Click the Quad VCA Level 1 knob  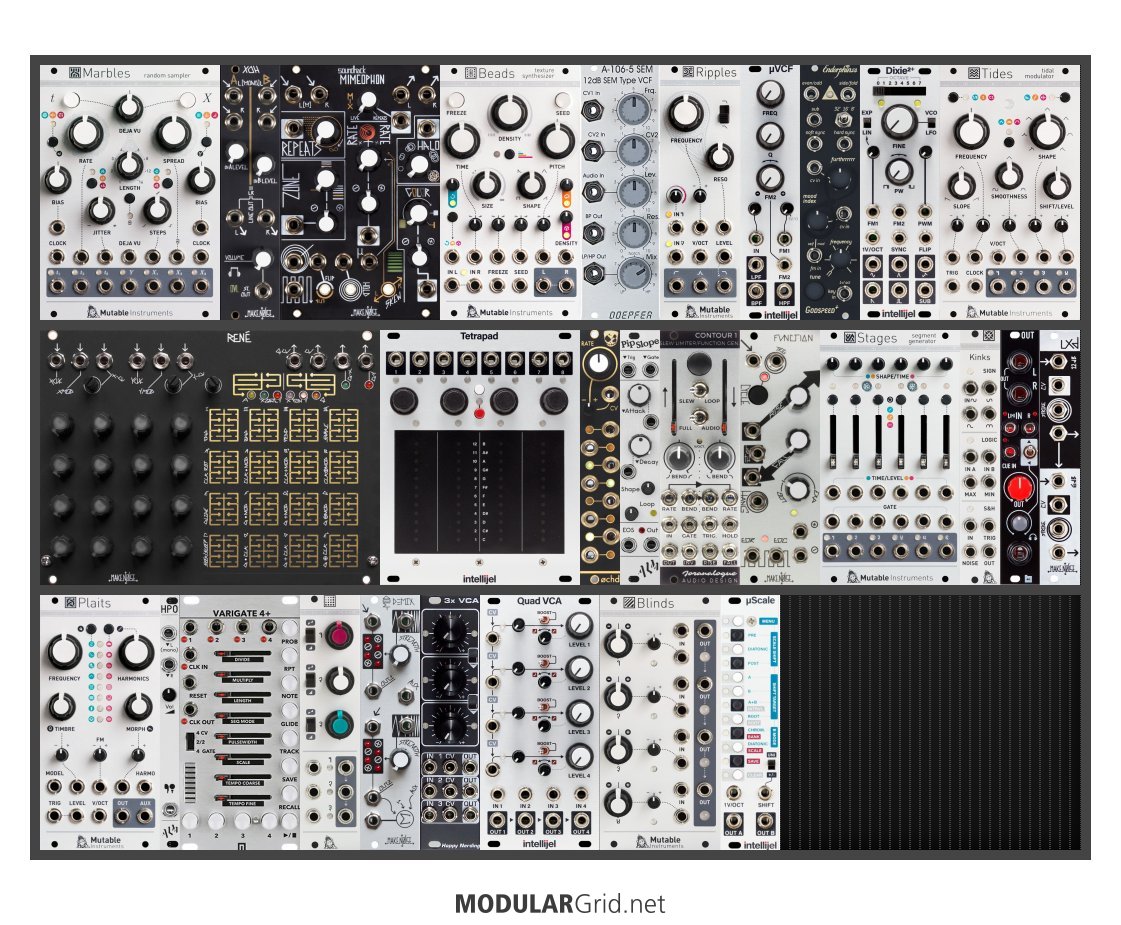click(x=577, y=627)
